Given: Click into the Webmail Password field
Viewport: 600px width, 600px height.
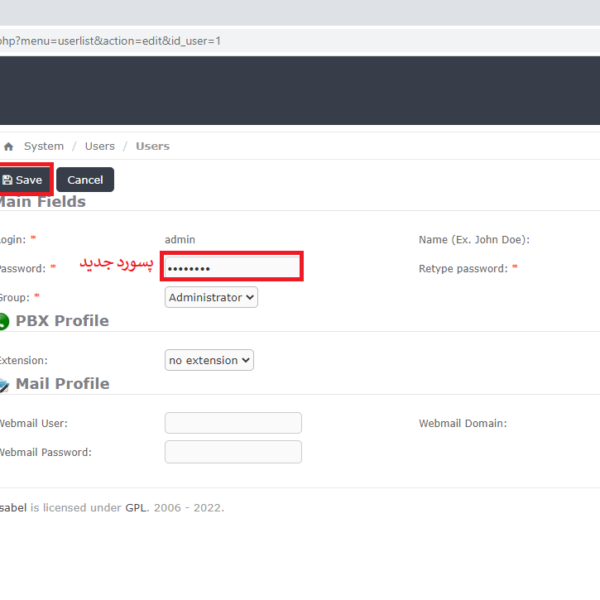Looking at the screenshot, I should coord(233,452).
